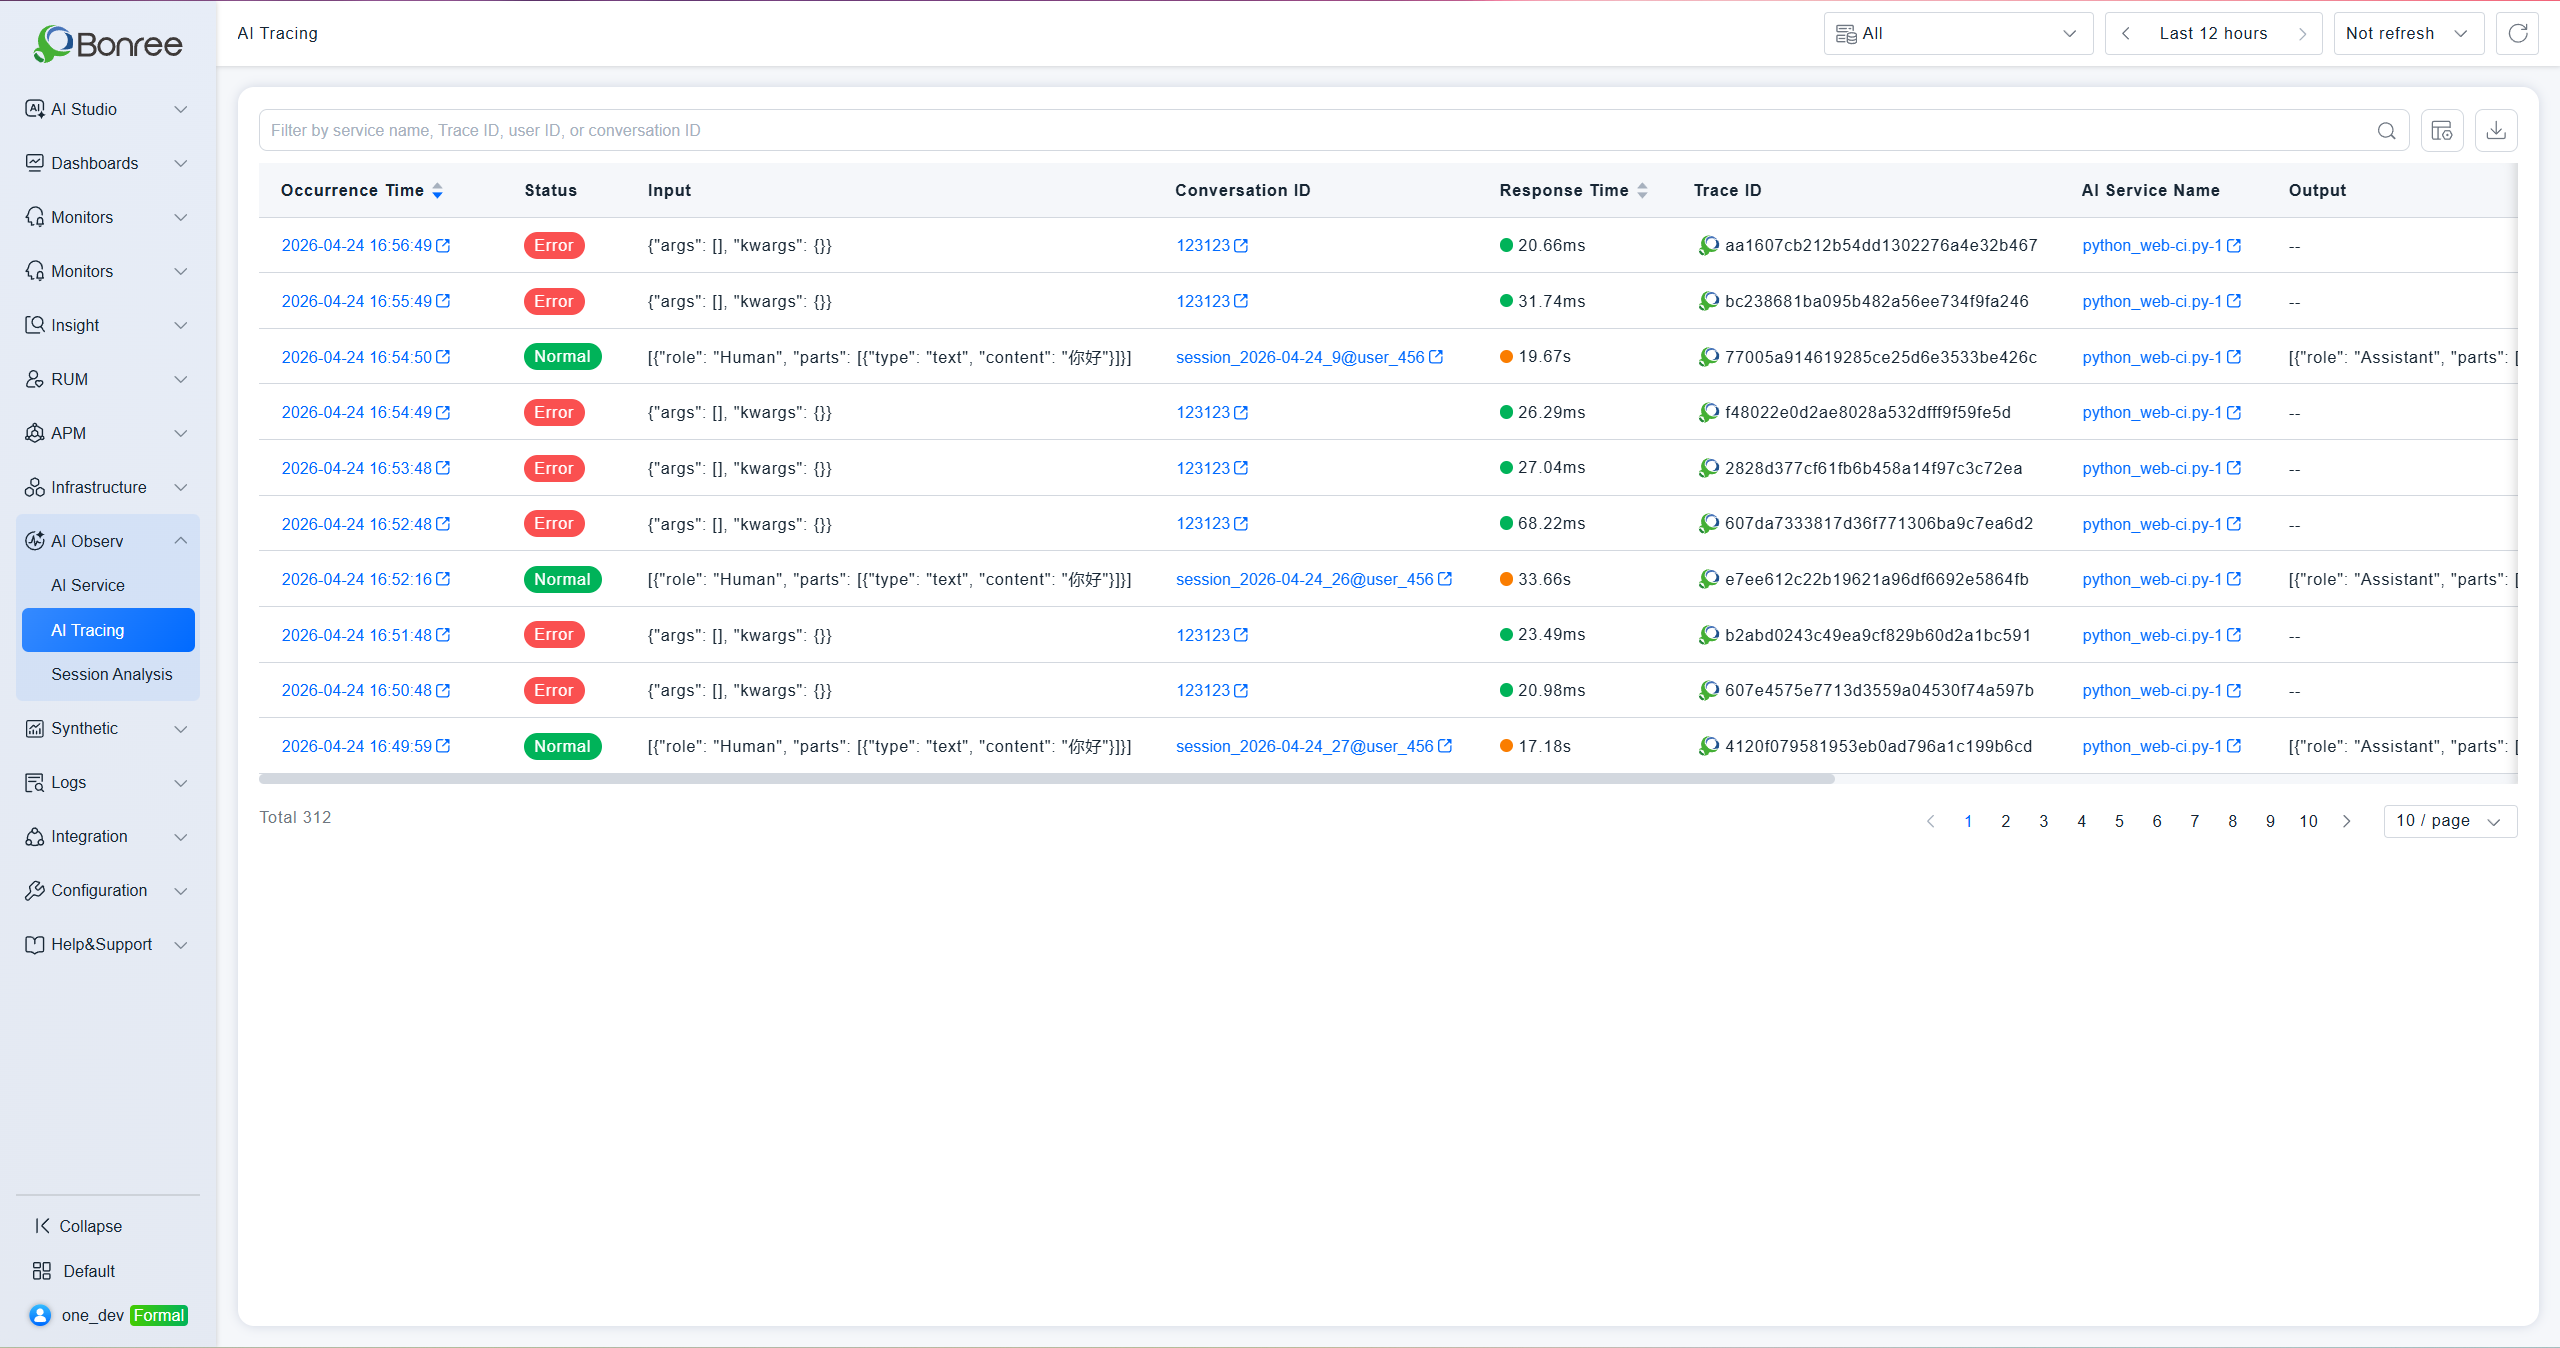
Task: Click the previous time range arrow
Action: [2126, 34]
